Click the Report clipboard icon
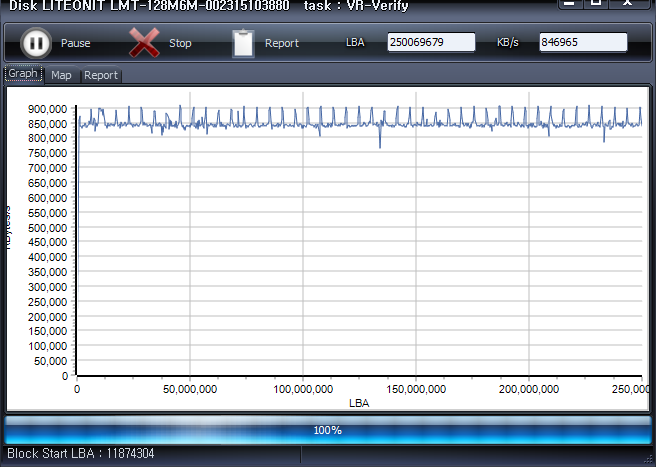Image resolution: width=656 pixels, height=467 pixels. [x=243, y=43]
